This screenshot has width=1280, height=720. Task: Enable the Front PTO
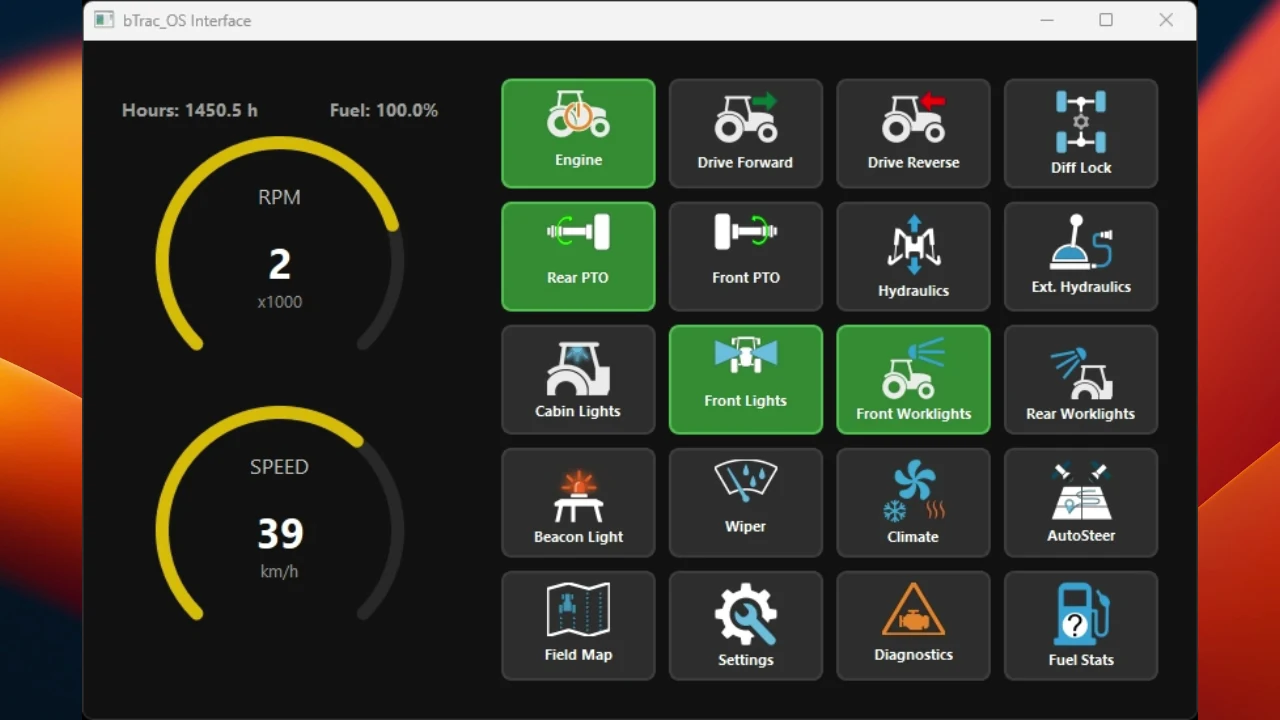[745, 256]
